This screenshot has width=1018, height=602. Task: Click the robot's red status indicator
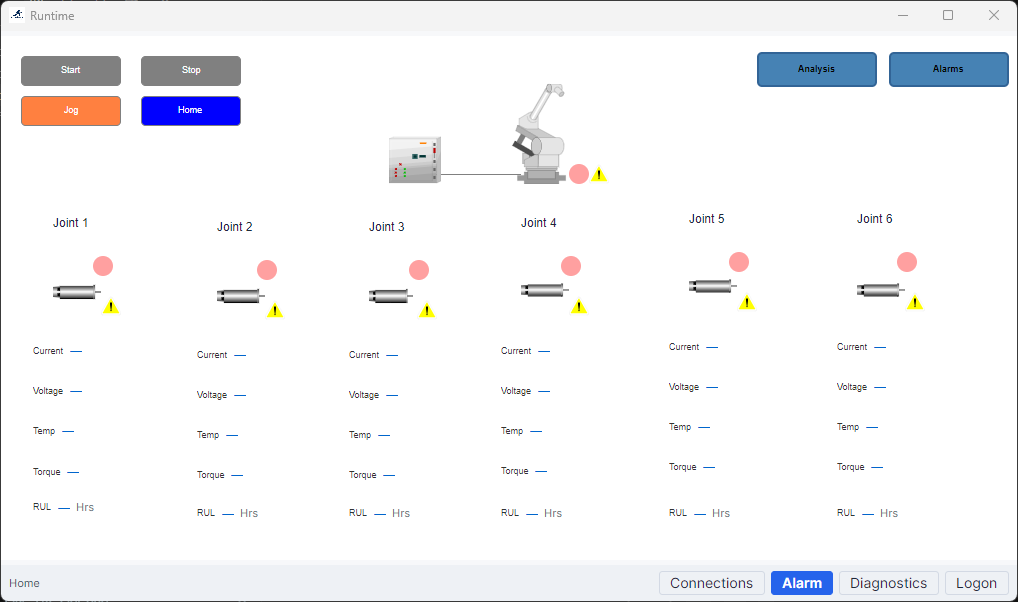pyautogui.click(x=579, y=174)
